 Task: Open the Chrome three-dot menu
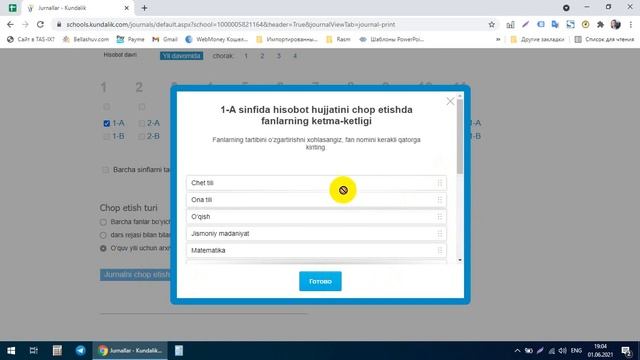pos(631,24)
